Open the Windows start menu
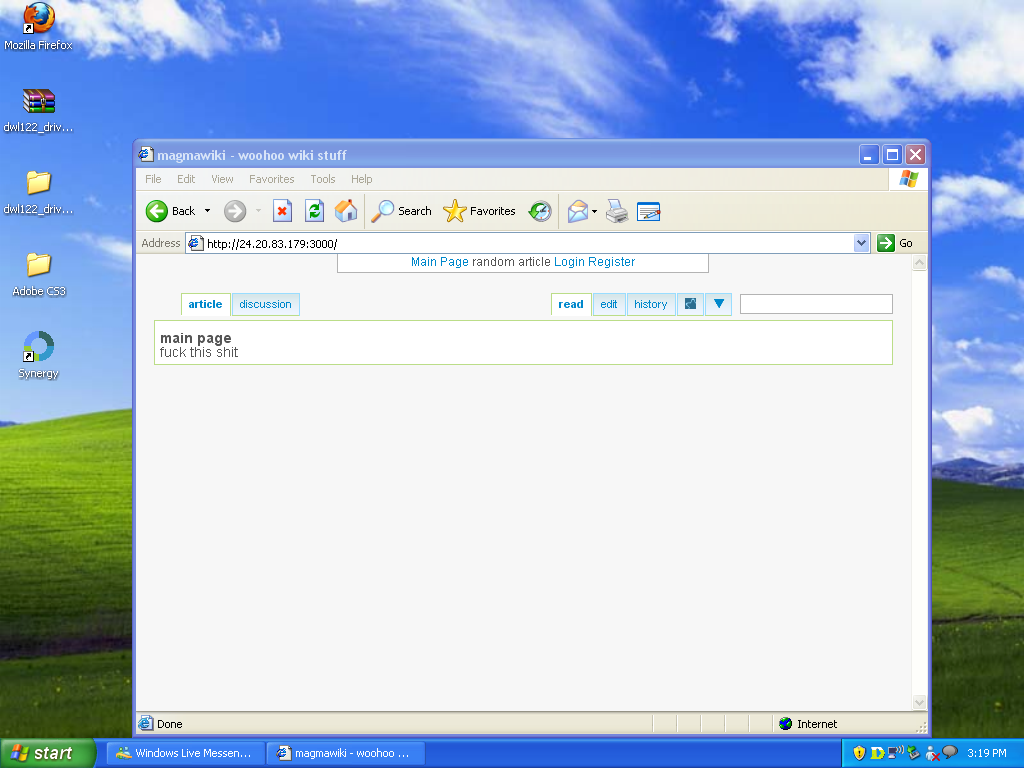This screenshot has height=768, width=1024. coord(48,753)
